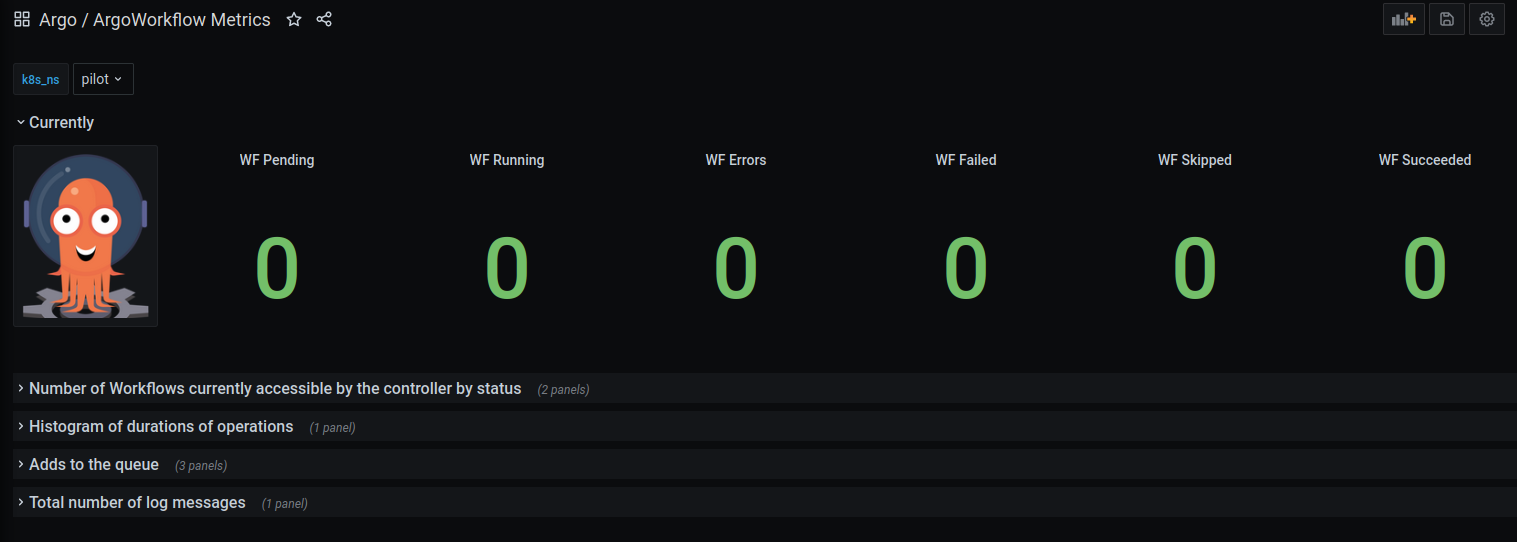Click the WF Failed value 0
This screenshot has width=1517, height=542.
(x=966, y=268)
